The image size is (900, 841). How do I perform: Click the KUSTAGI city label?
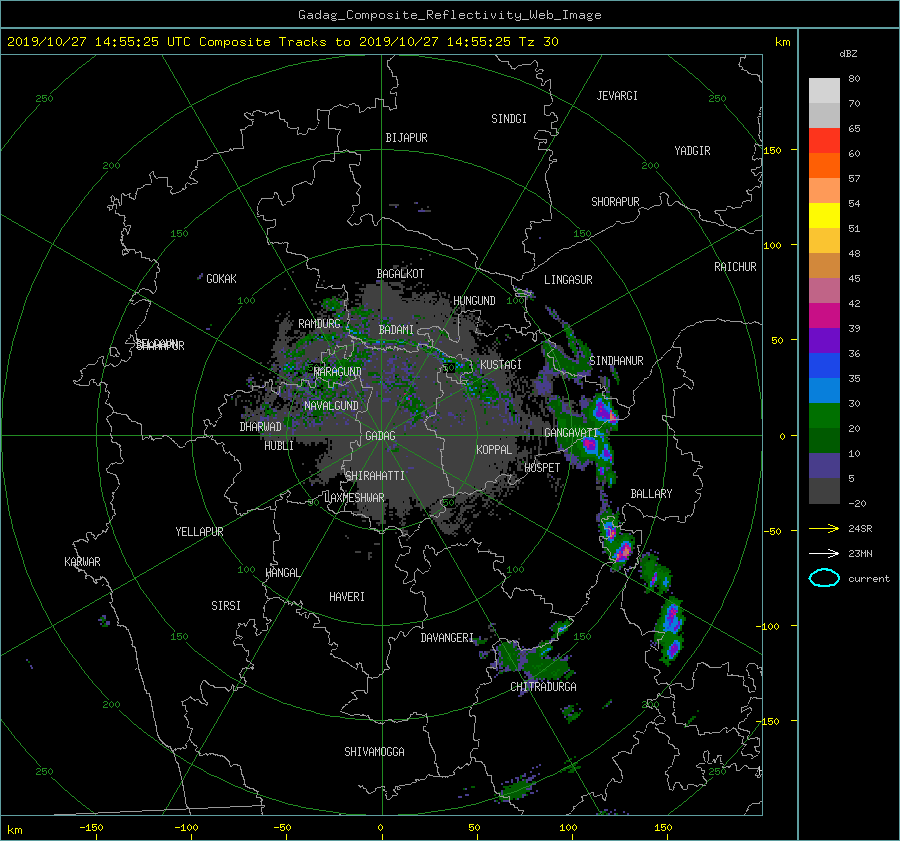(x=501, y=365)
